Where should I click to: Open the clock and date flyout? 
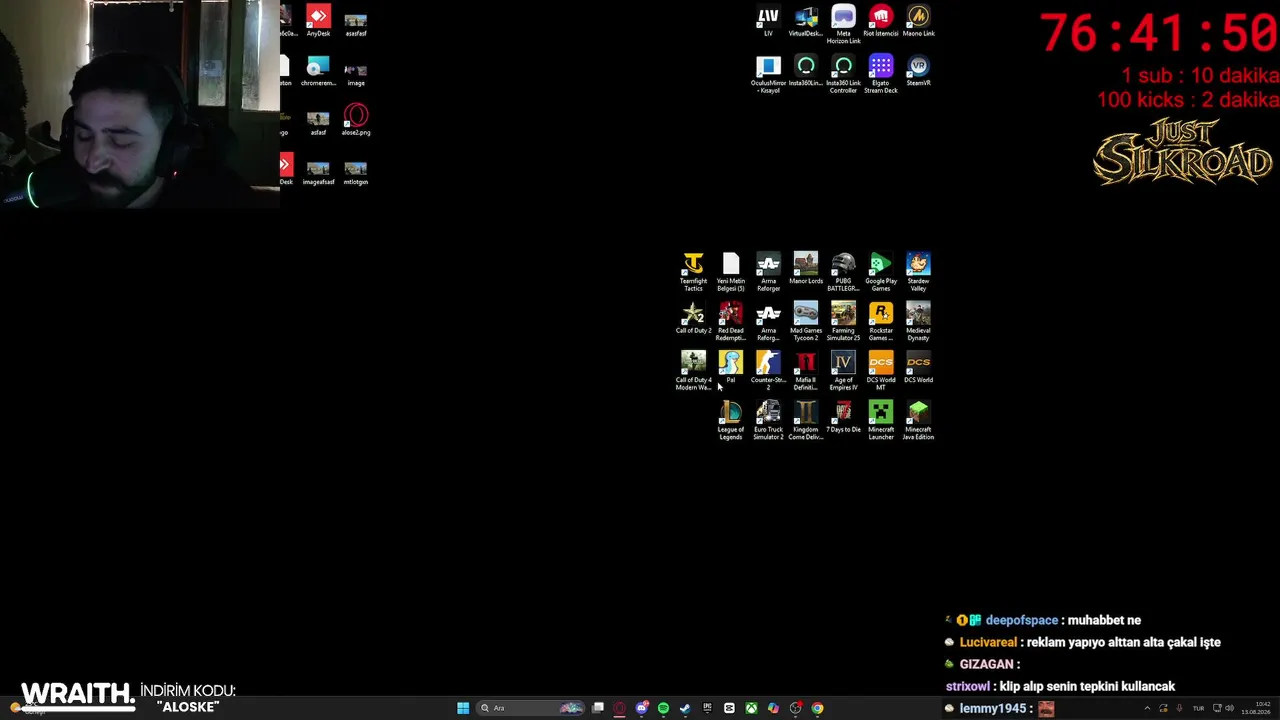click(x=1255, y=708)
